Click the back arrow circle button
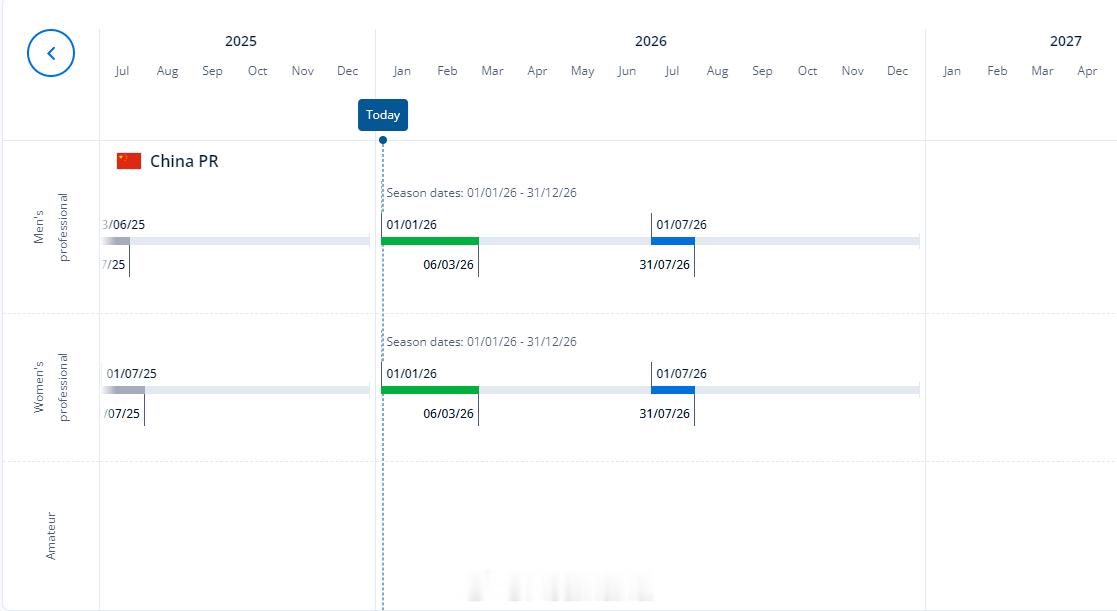This screenshot has width=1117, height=611. (51, 53)
